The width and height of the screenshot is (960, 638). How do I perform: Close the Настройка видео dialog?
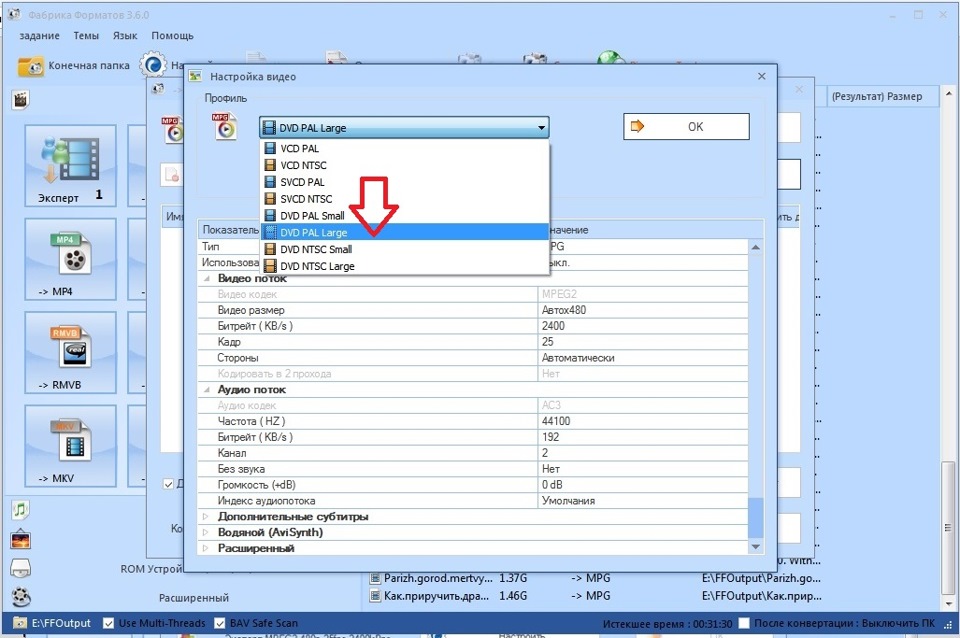coord(762,76)
